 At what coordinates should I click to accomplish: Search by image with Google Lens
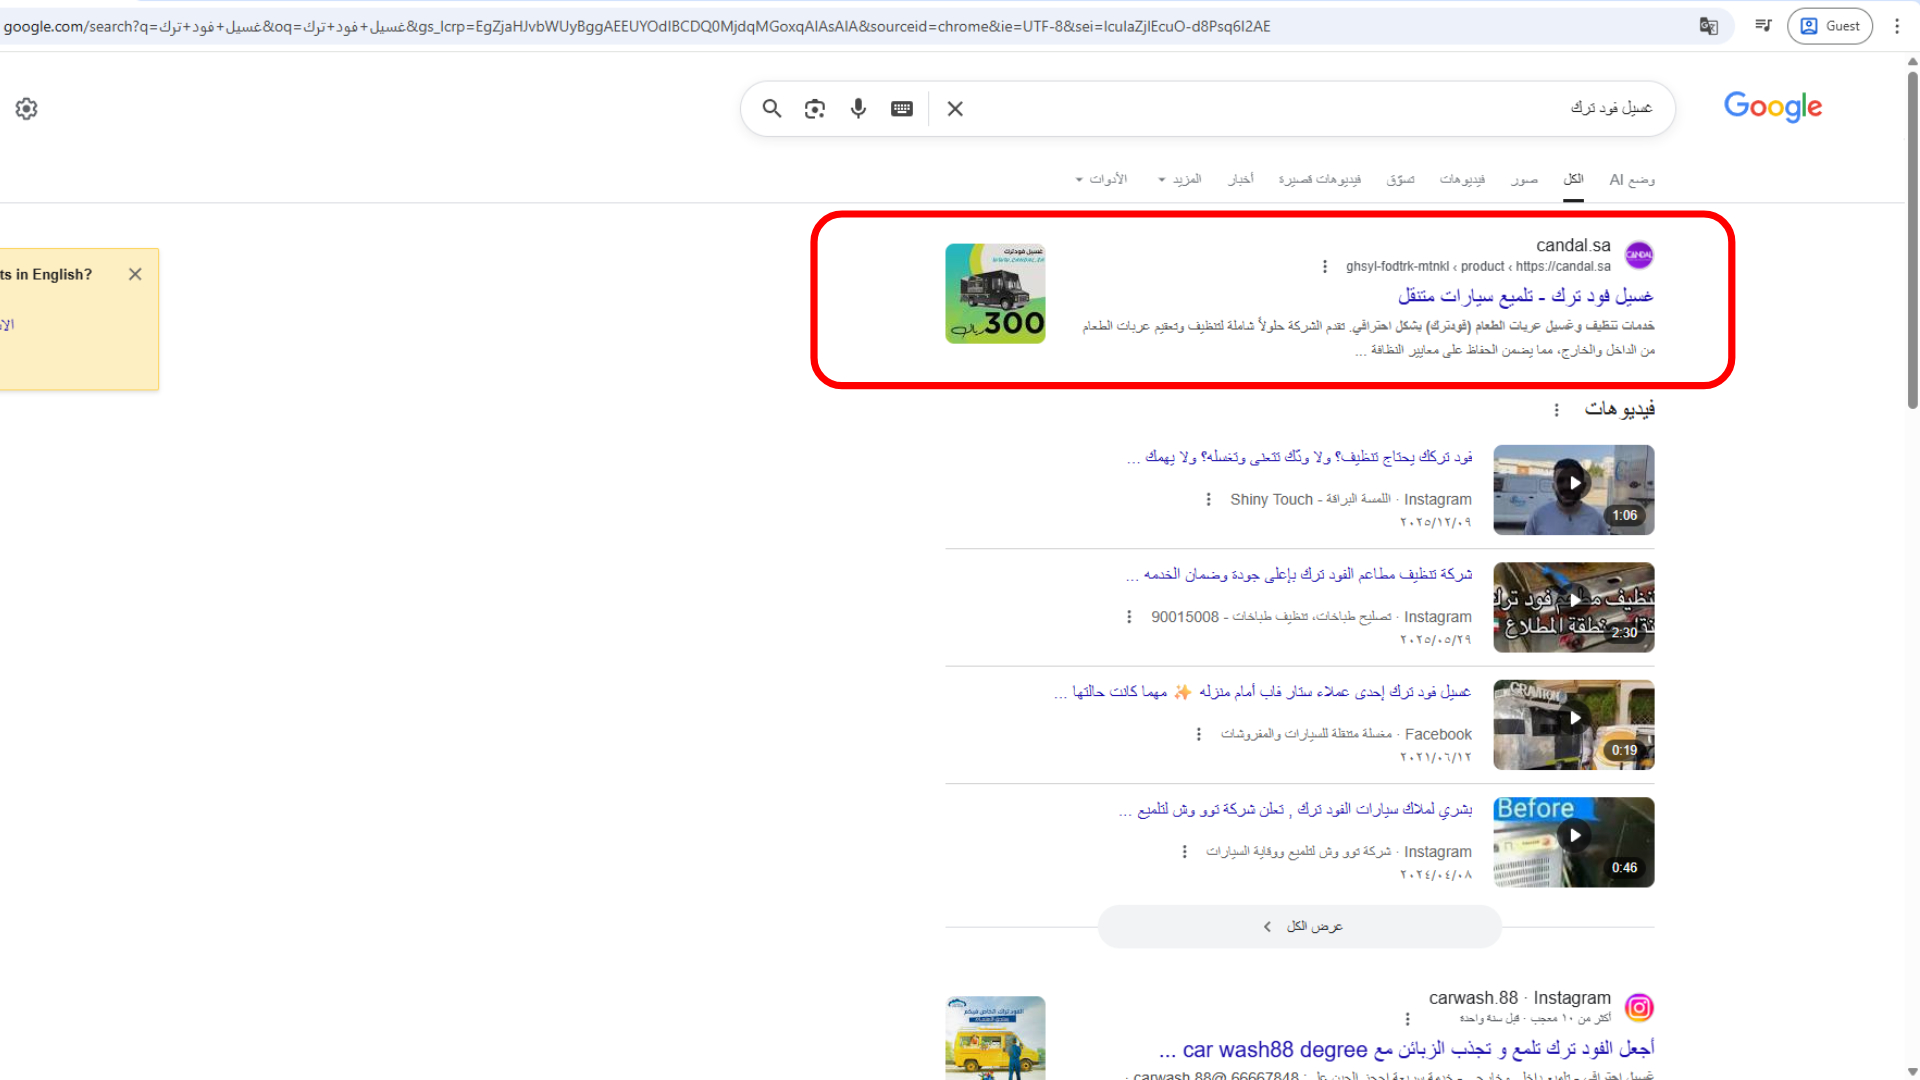pos(814,108)
